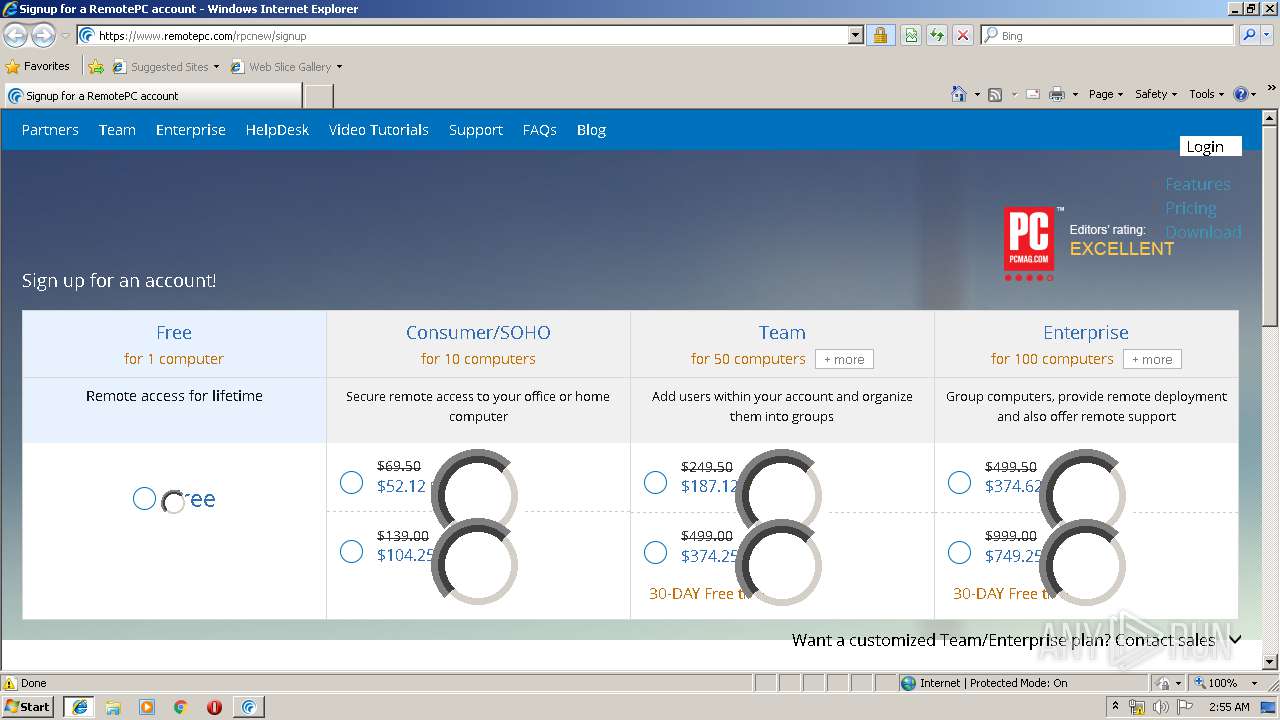This screenshot has width=1280, height=720.
Task: Open the FAQs navigation item
Action: pos(539,130)
